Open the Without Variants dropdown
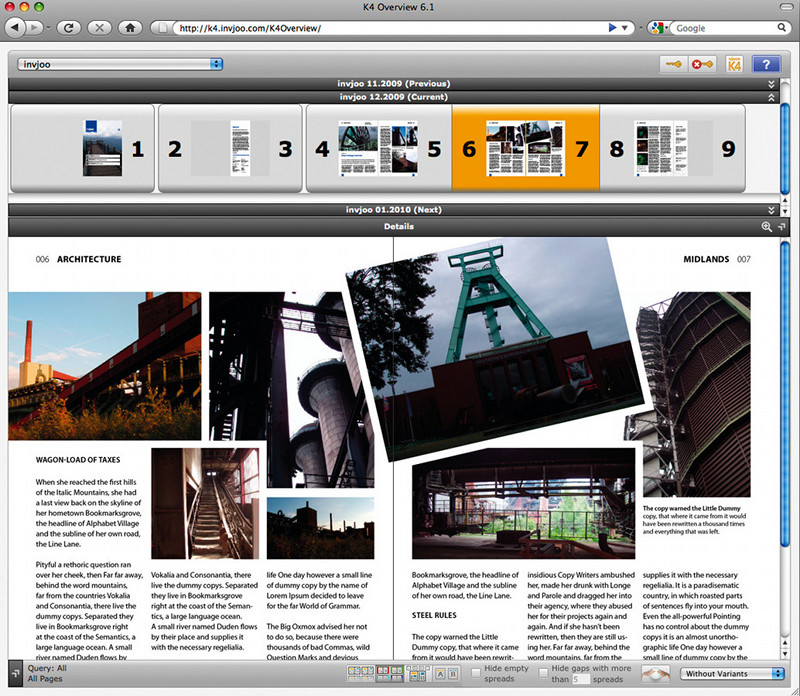 point(734,674)
